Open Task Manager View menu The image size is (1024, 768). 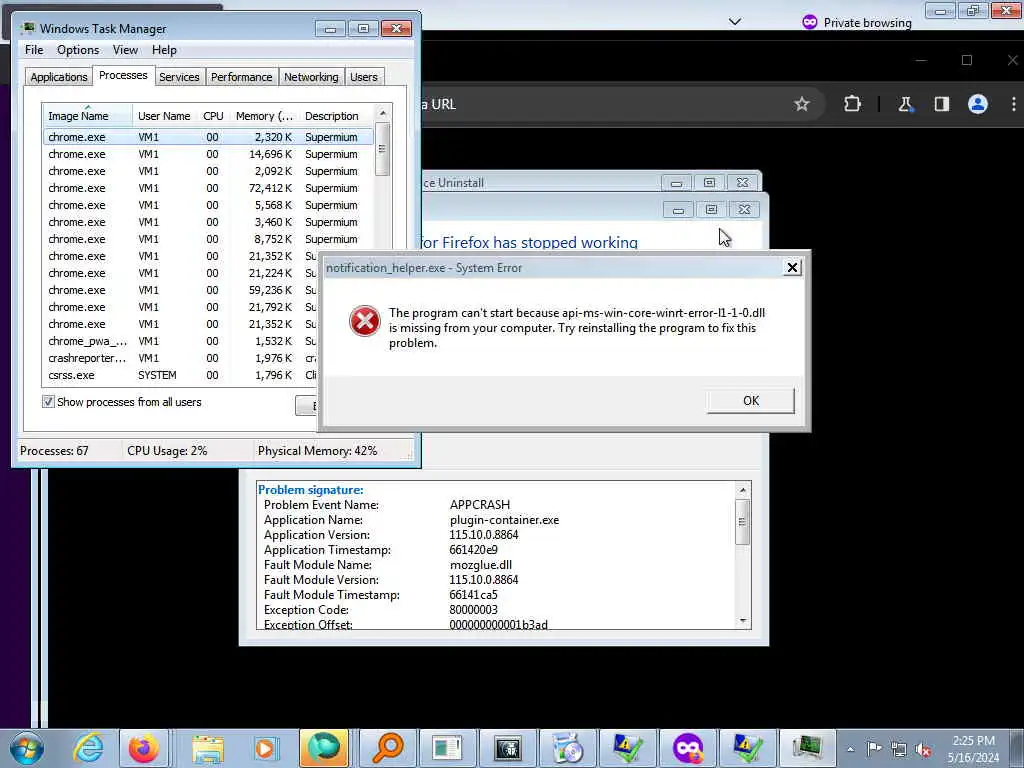[x=125, y=50]
